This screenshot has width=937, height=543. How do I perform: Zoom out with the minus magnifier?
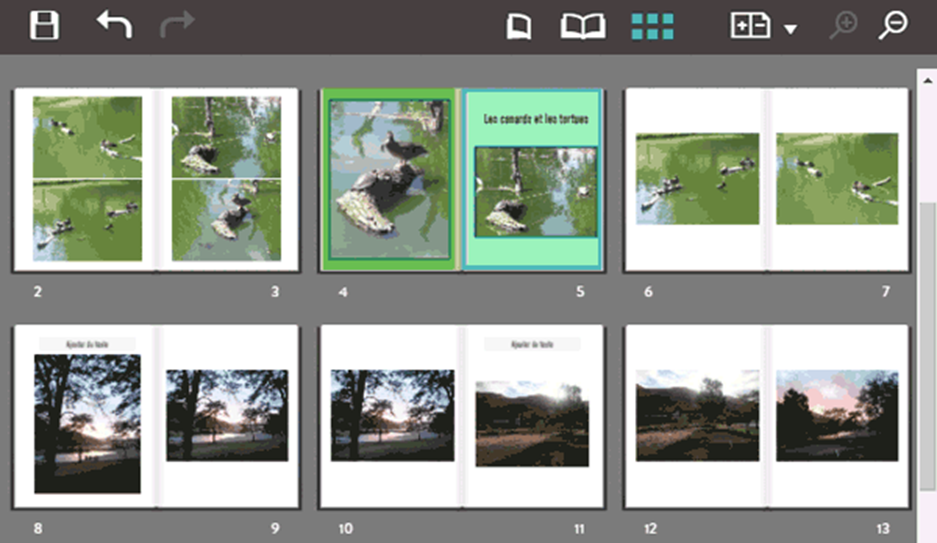click(893, 26)
